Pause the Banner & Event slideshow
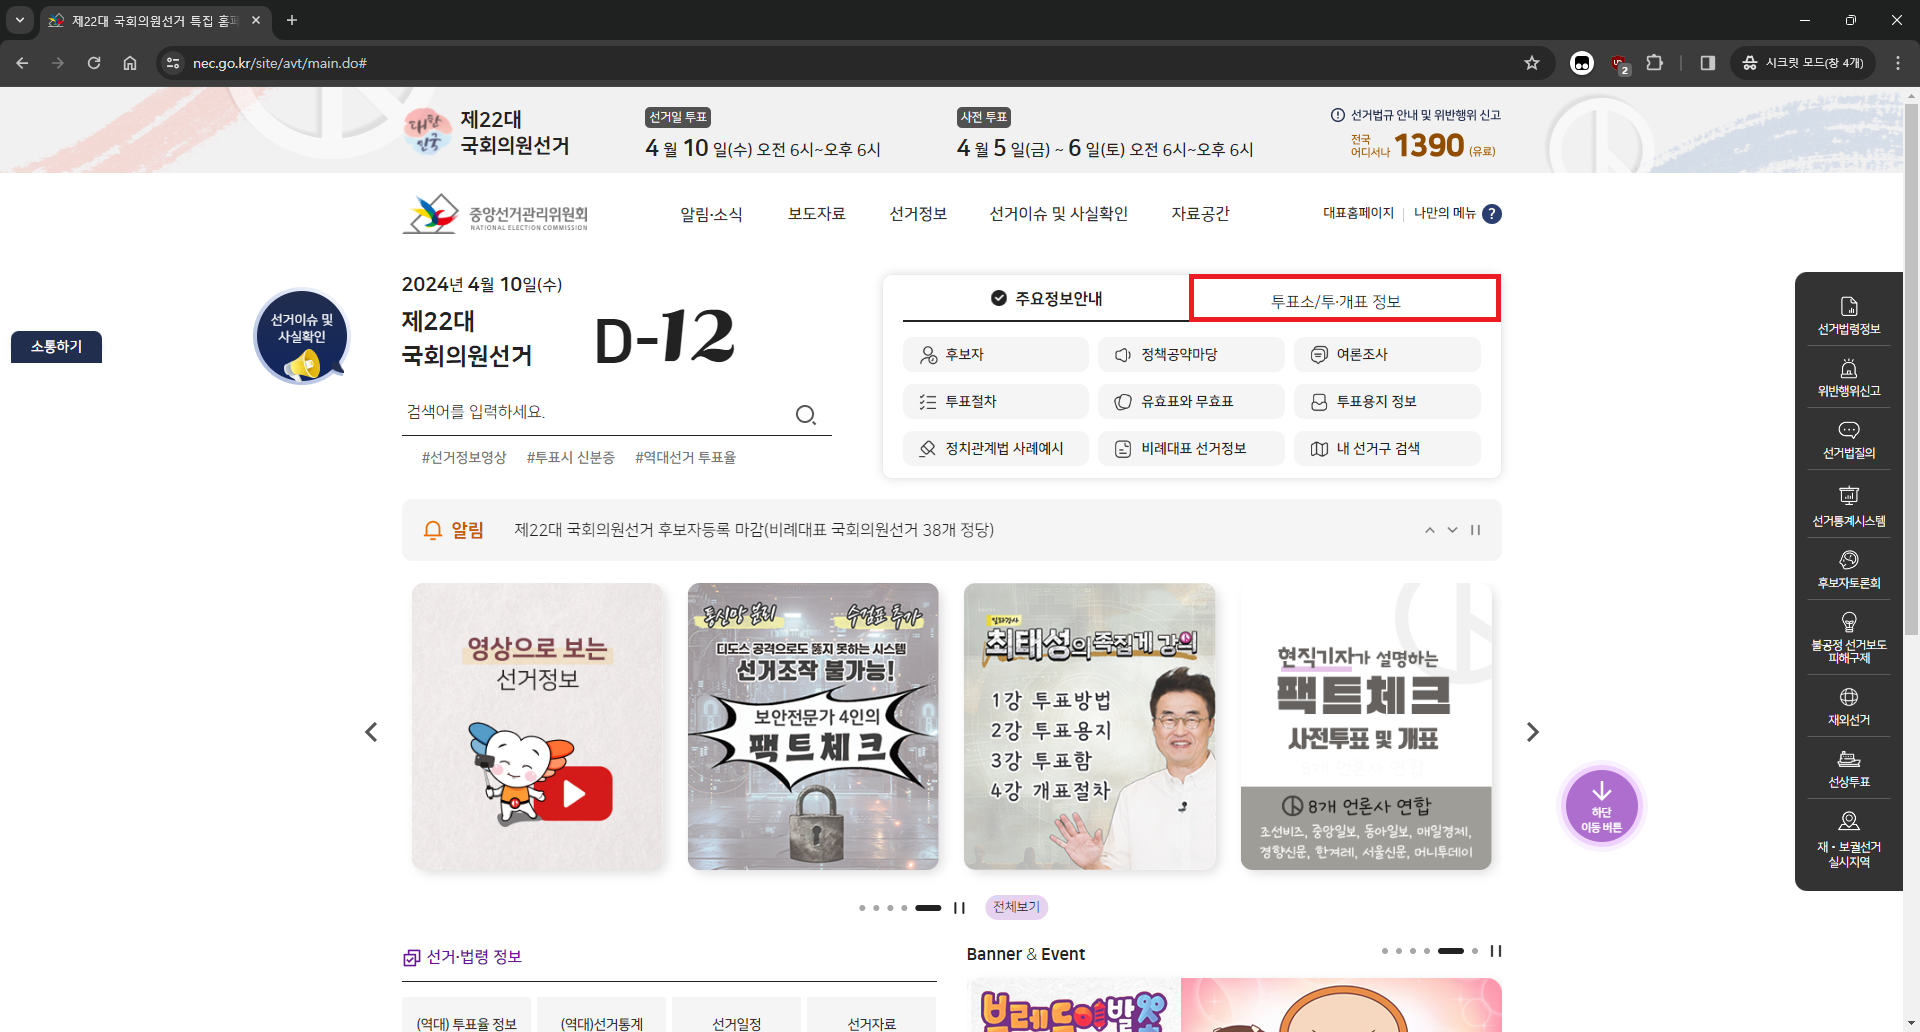Screen dimensions: 1920x1032 (1496, 951)
